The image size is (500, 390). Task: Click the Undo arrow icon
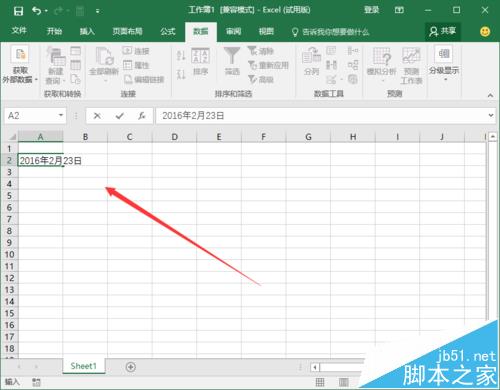click(x=36, y=11)
